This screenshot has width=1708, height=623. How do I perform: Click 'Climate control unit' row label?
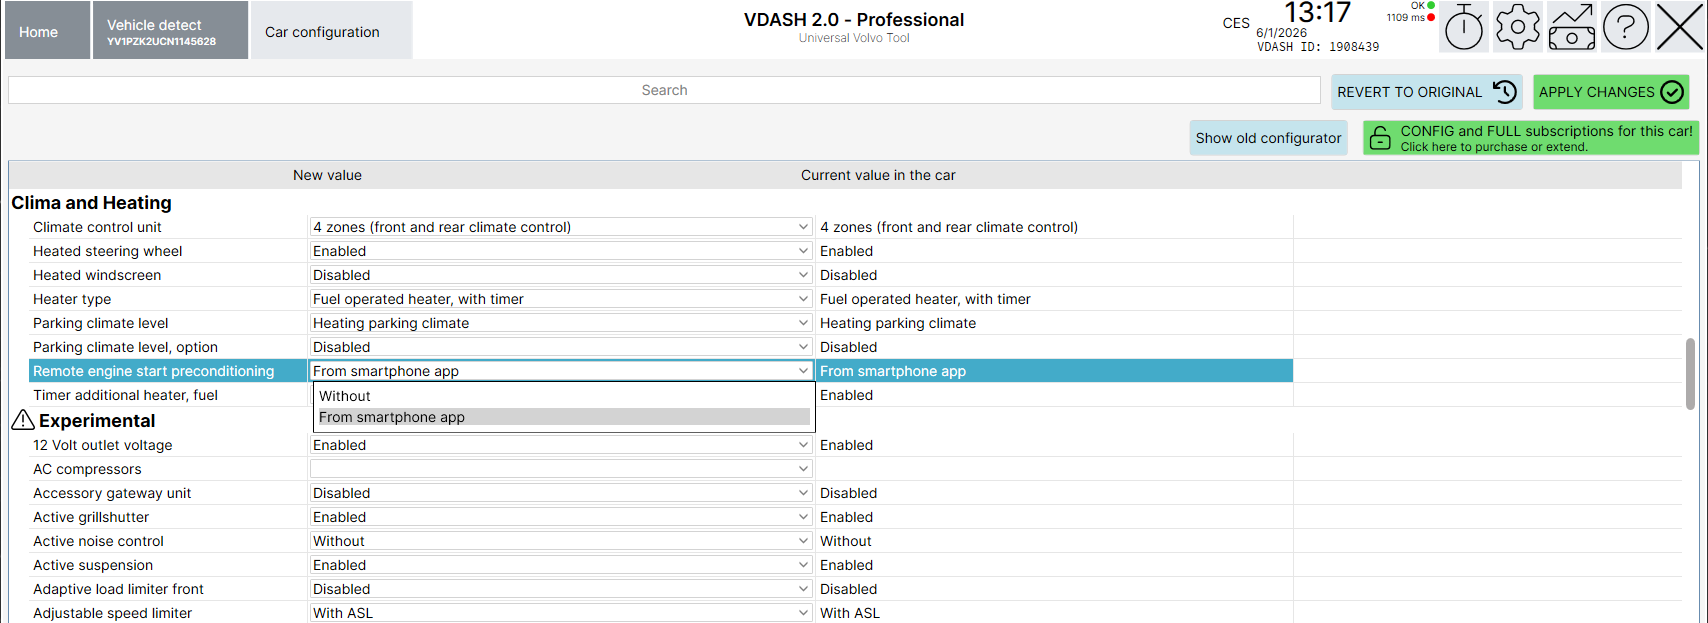pos(97,227)
